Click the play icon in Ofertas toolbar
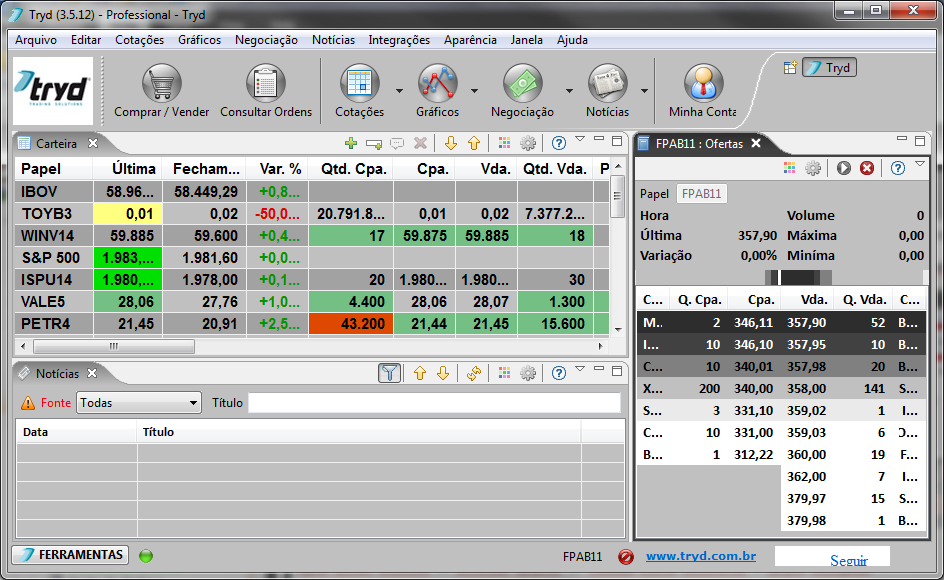 click(x=843, y=168)
